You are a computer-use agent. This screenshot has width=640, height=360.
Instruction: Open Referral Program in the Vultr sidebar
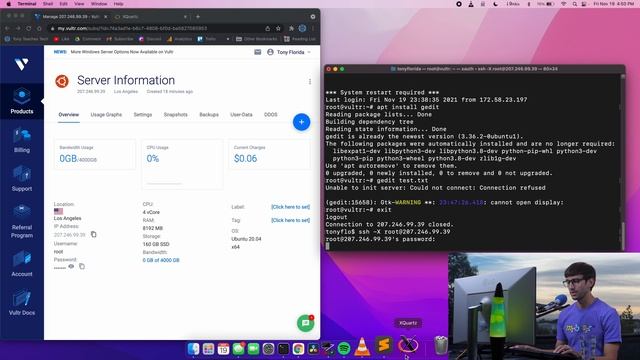tap(22, 221)
